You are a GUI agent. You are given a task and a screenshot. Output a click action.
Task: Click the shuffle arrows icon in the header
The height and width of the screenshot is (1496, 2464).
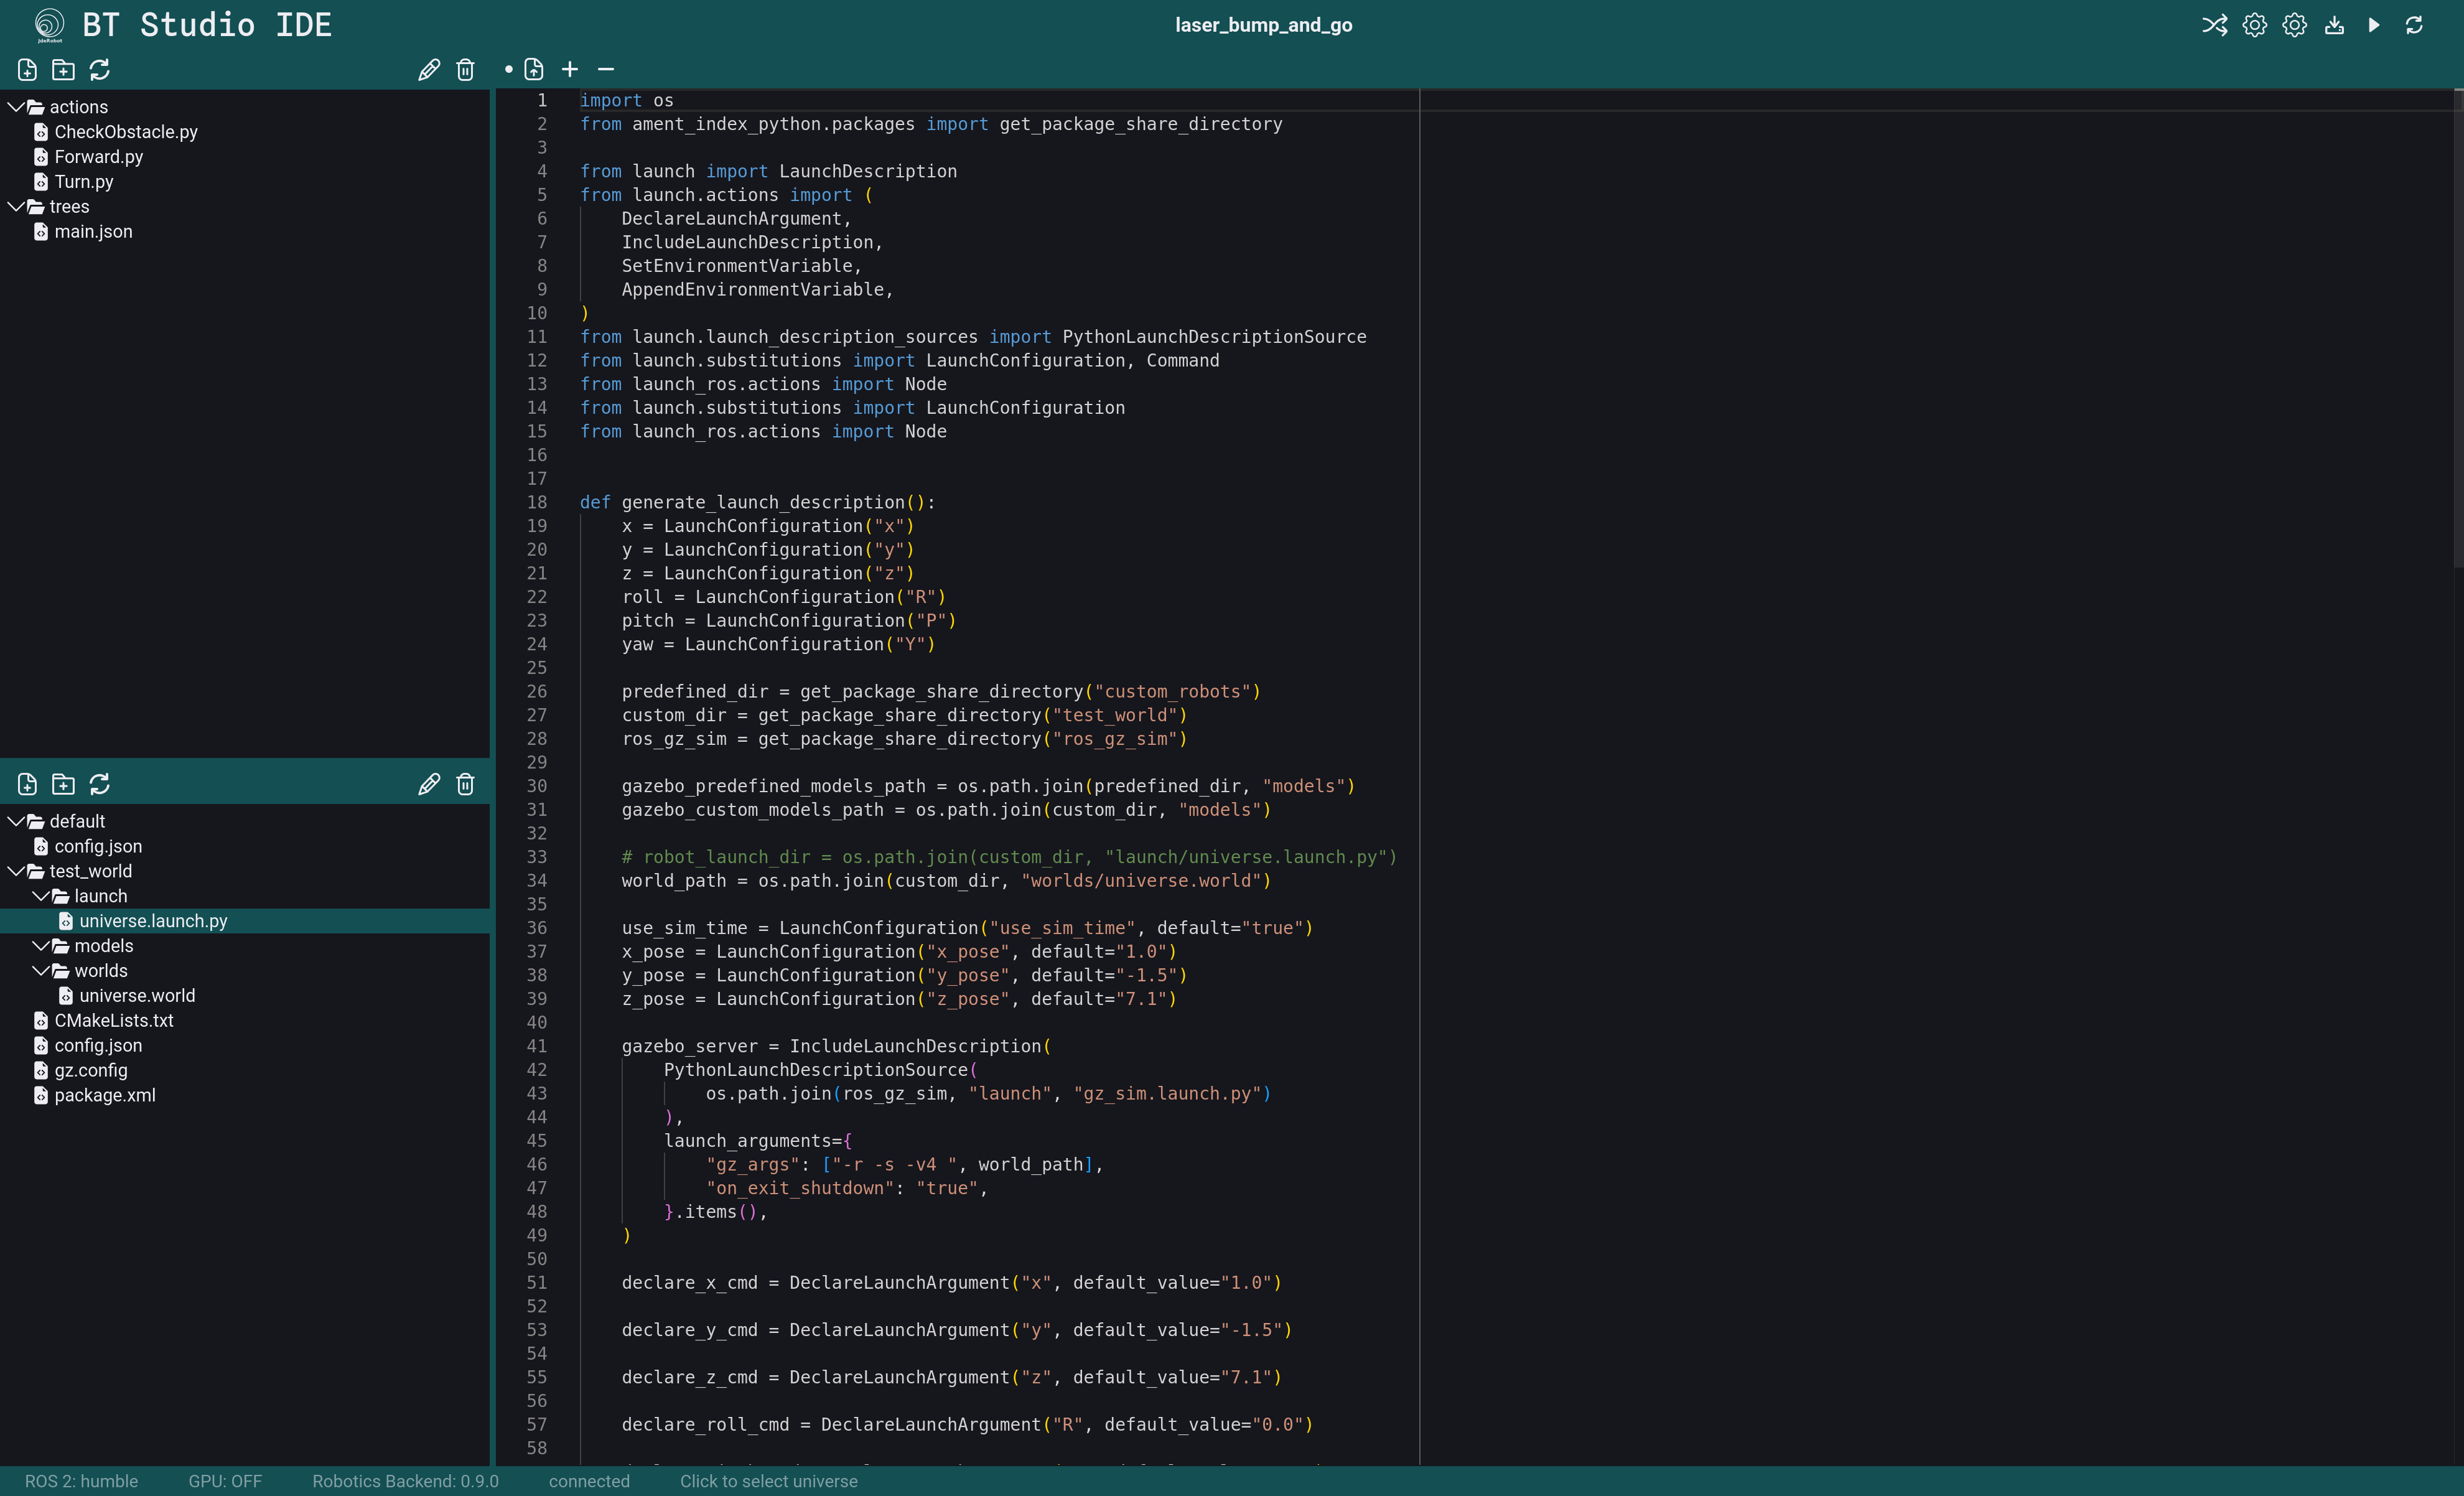tap(2214, 25)
